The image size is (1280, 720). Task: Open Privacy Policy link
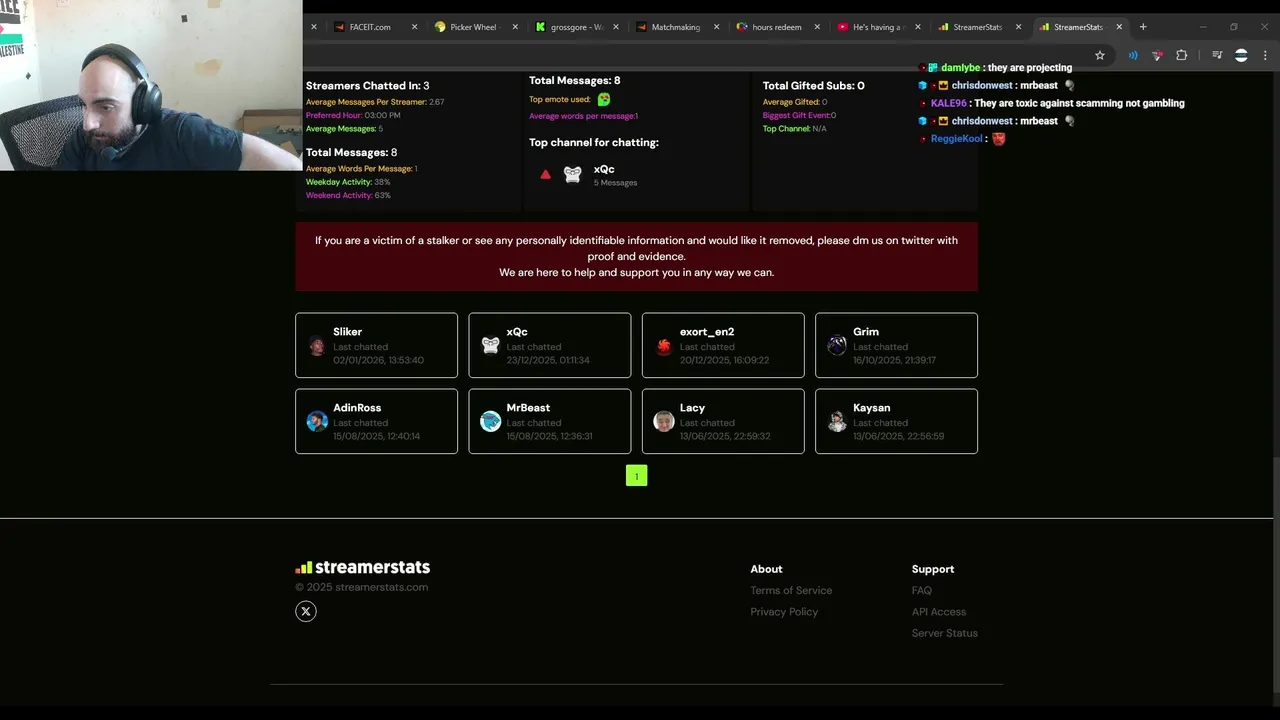point(784,612)
